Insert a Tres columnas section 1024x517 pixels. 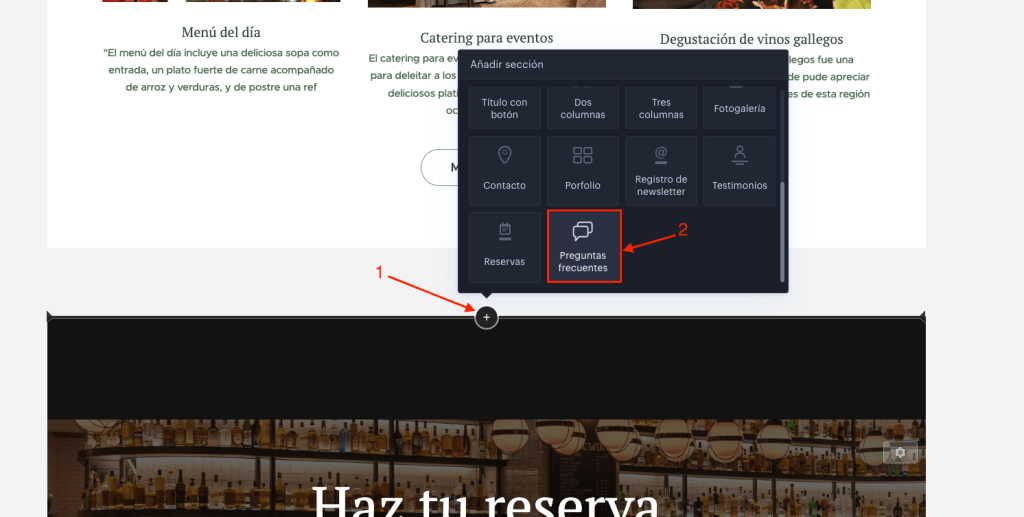click(x=661, y=107)
